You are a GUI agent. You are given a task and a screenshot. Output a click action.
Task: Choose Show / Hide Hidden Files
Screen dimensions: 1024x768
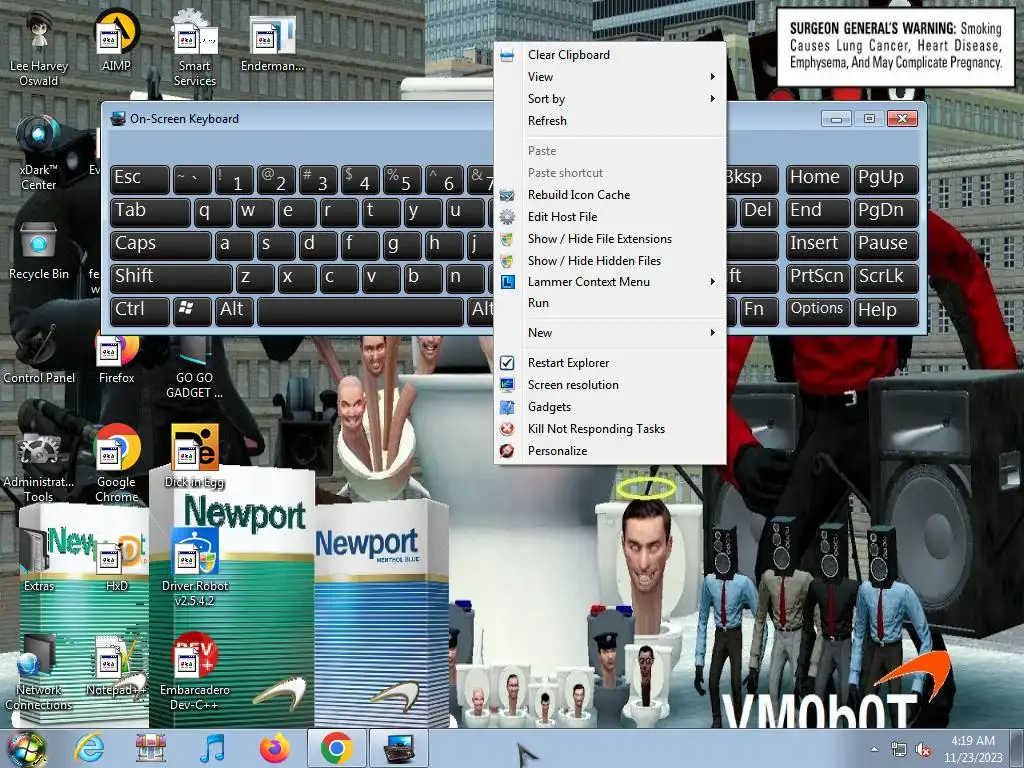click(x=611, y=261)
